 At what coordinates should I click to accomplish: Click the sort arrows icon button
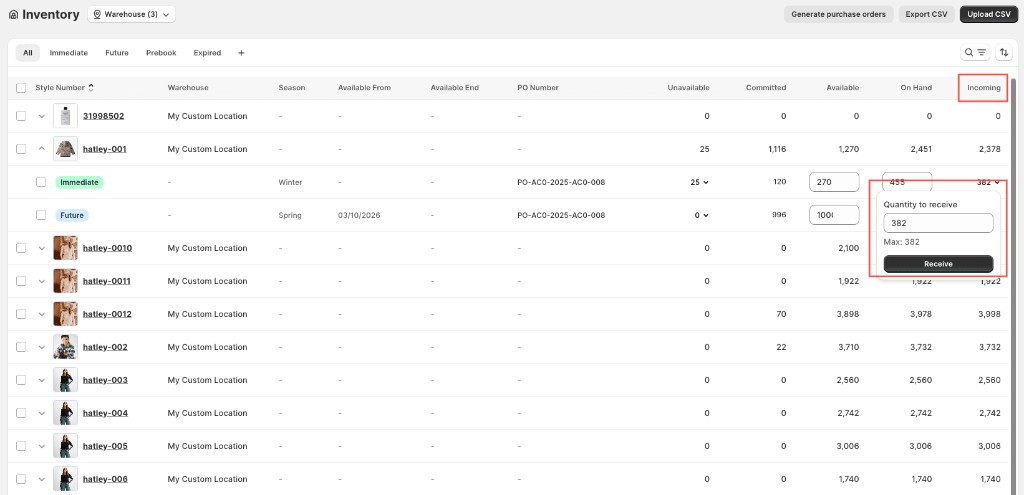(1004, 52)
